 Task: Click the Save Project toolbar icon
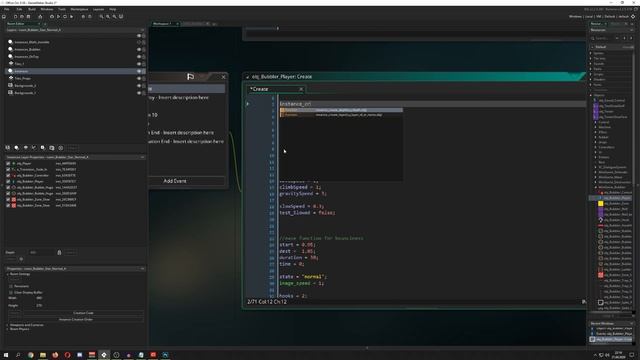[x=28, y=17]
